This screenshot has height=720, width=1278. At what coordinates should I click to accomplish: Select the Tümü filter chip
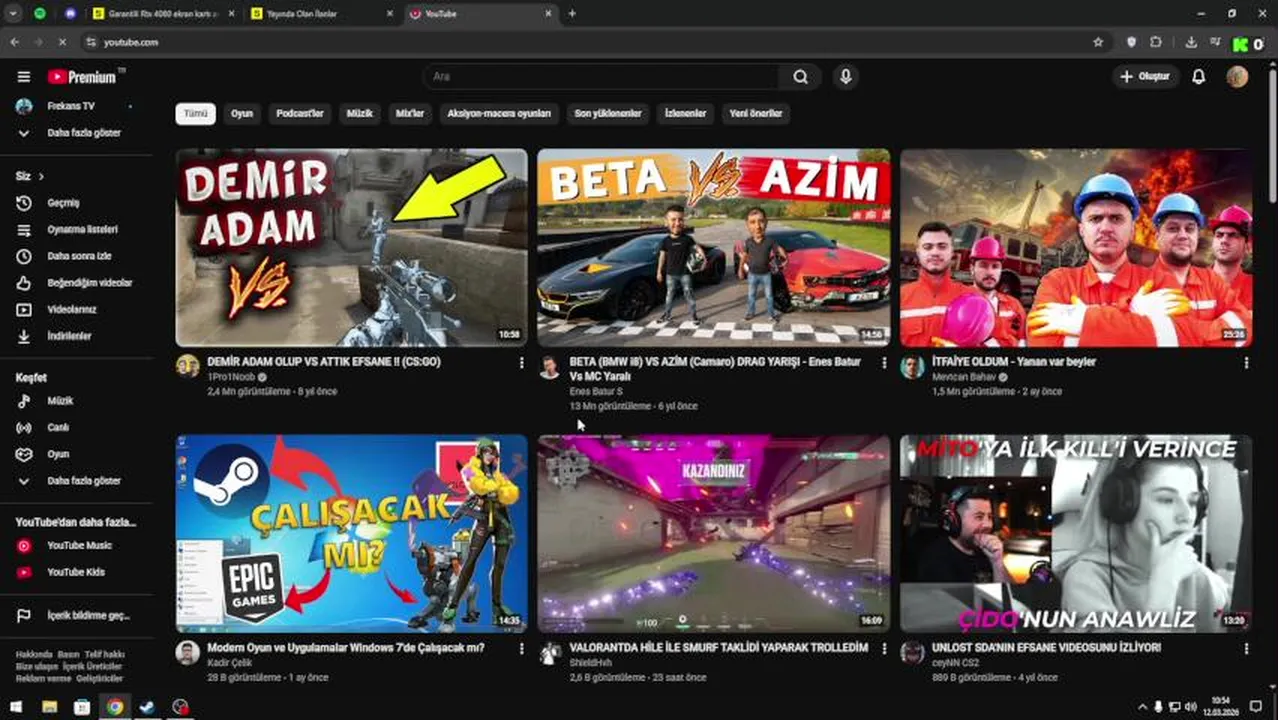(x=195, y=113)
